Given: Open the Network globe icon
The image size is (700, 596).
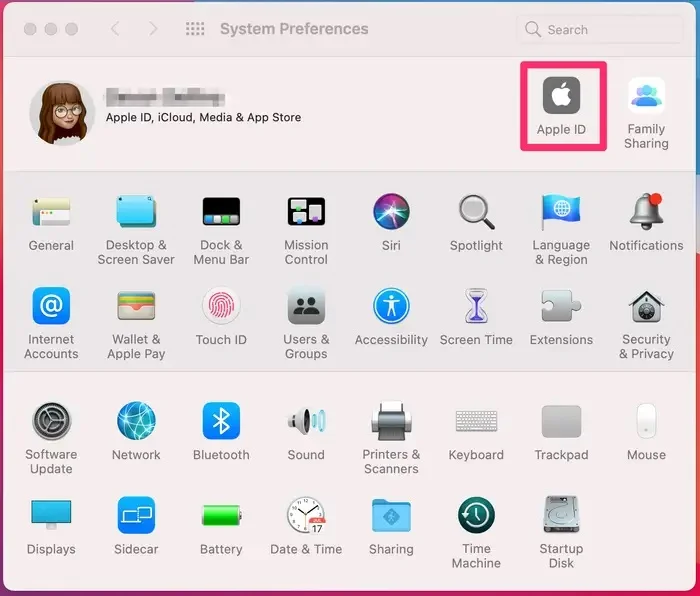Looking at the screenshot, I should pyautogui.click(x=136, y=421).
